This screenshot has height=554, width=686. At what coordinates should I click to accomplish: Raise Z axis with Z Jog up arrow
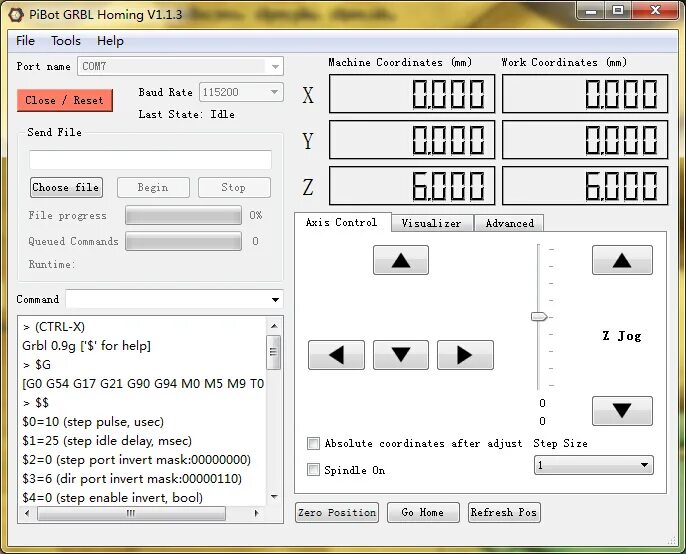tap(622, 260)
